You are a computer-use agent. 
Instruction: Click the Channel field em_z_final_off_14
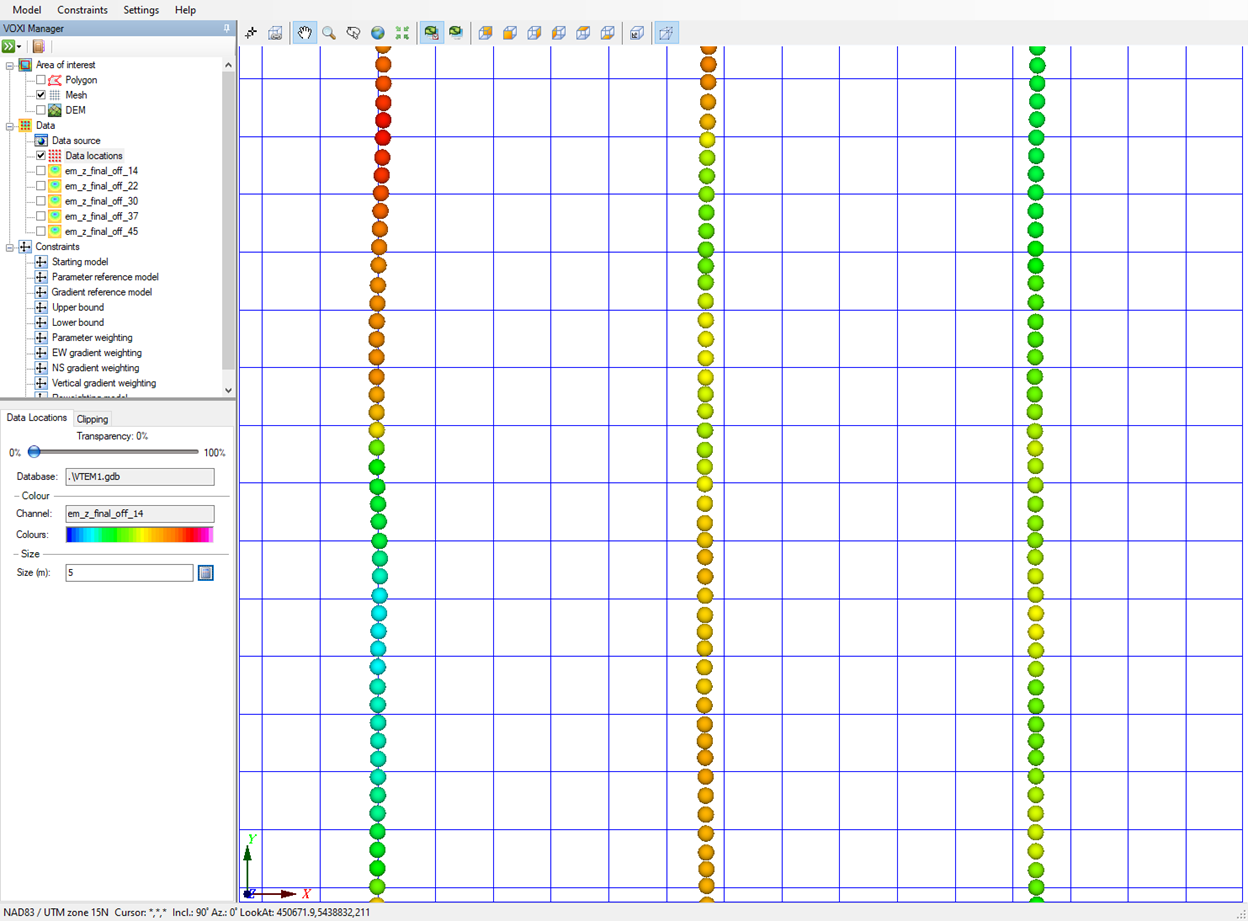pyautogui.click(x=140, y=514)
